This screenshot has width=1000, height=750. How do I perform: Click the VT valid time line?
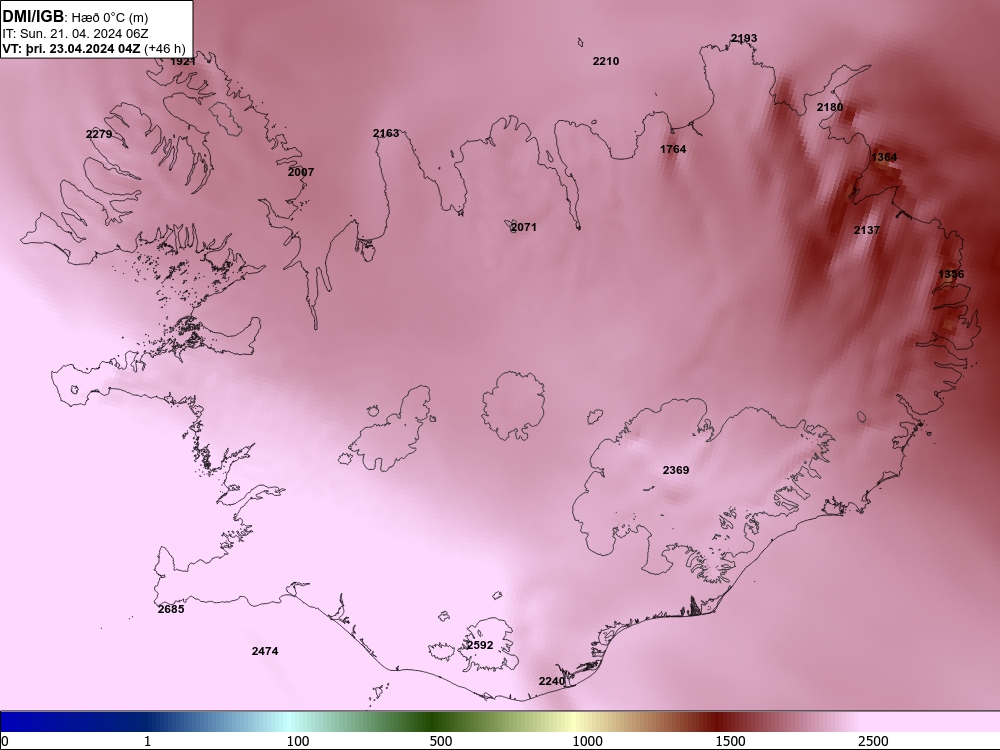(x=94, y=49)
